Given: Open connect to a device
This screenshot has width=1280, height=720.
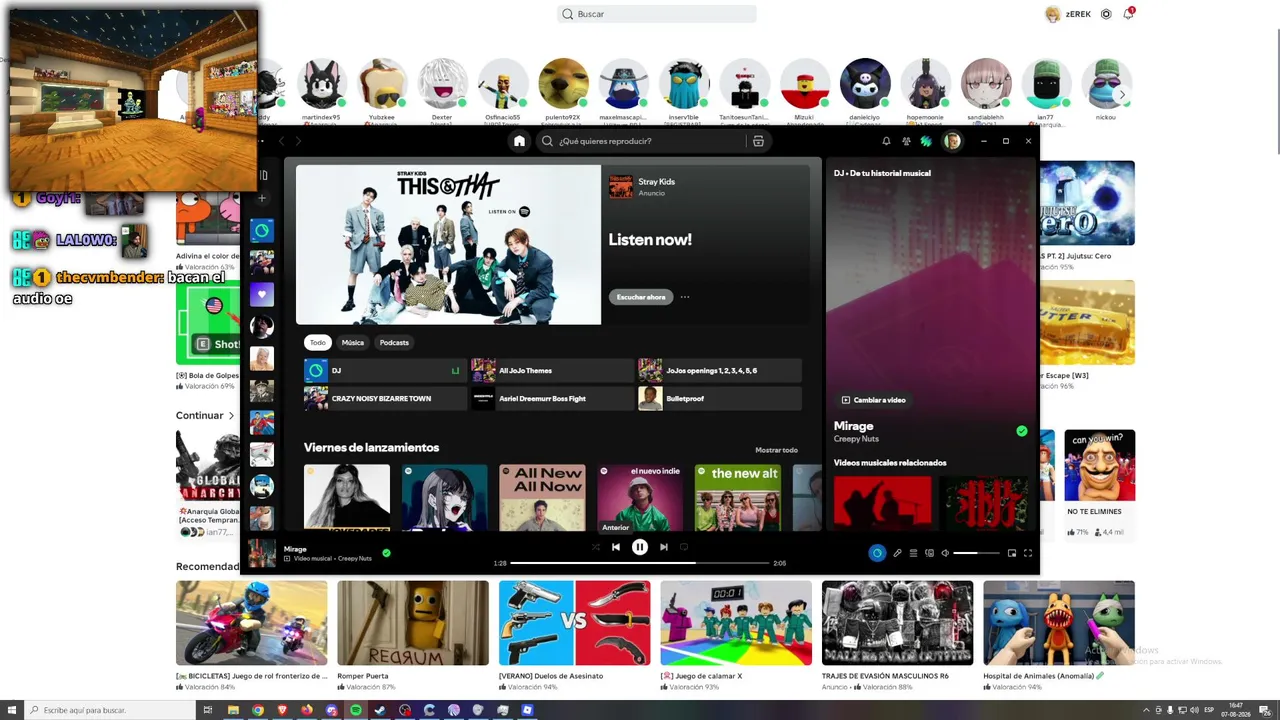Looking at the screenshot, I should pos(929,553).
